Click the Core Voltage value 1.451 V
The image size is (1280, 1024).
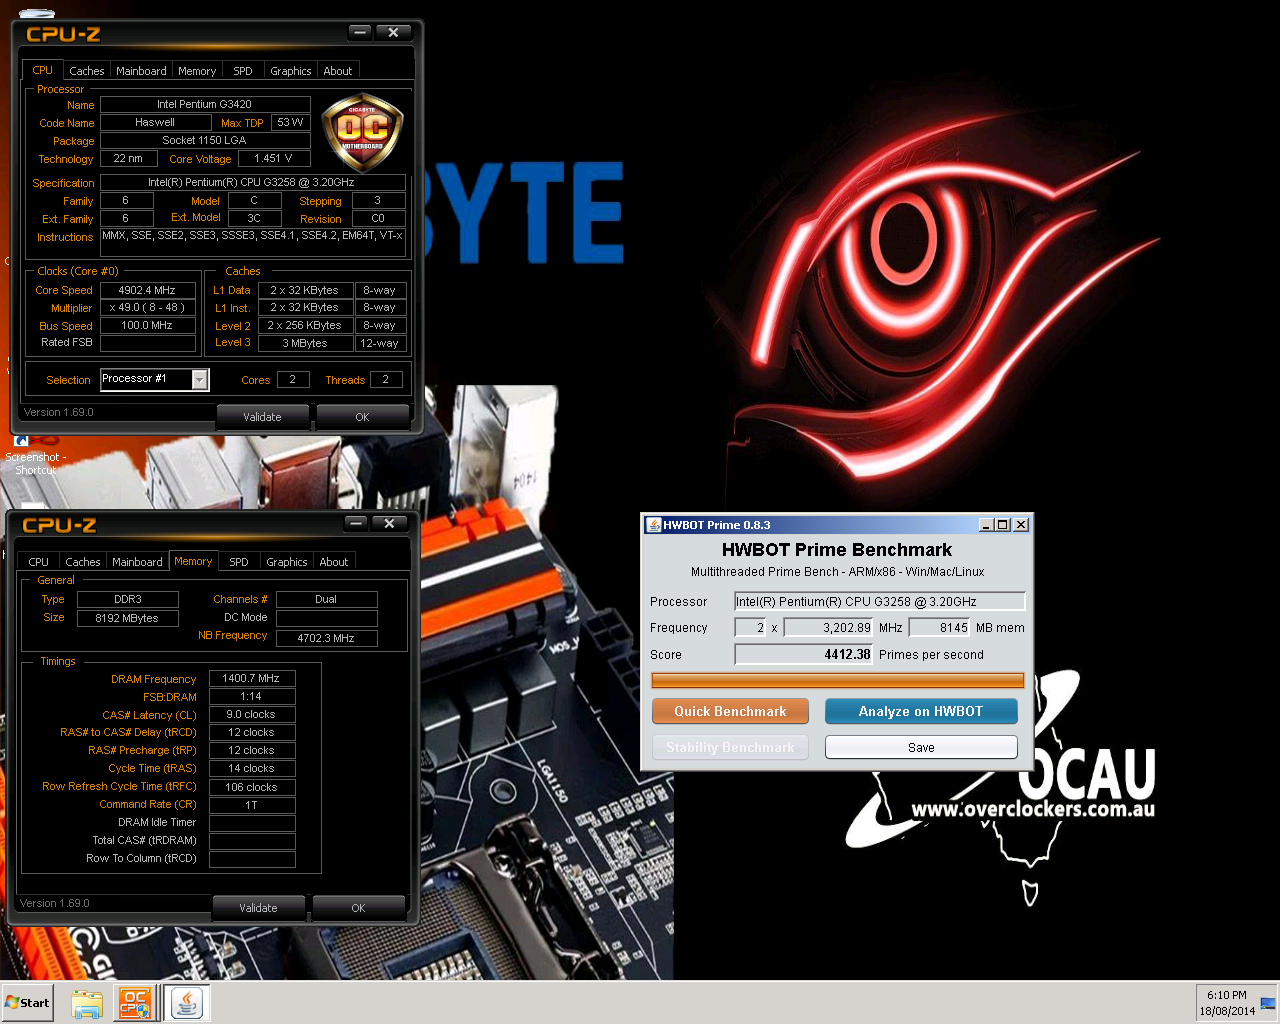274,158
